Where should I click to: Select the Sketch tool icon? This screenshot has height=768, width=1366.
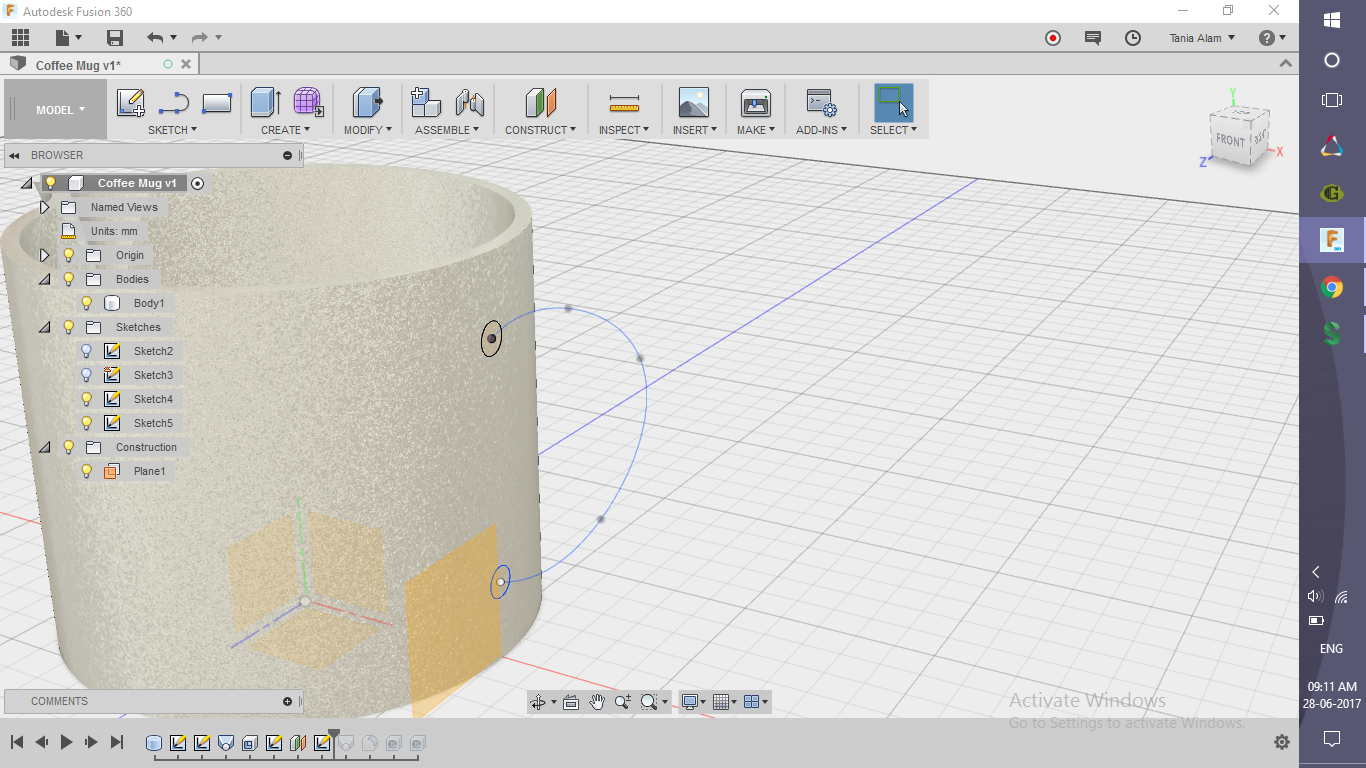click(130, 102)
